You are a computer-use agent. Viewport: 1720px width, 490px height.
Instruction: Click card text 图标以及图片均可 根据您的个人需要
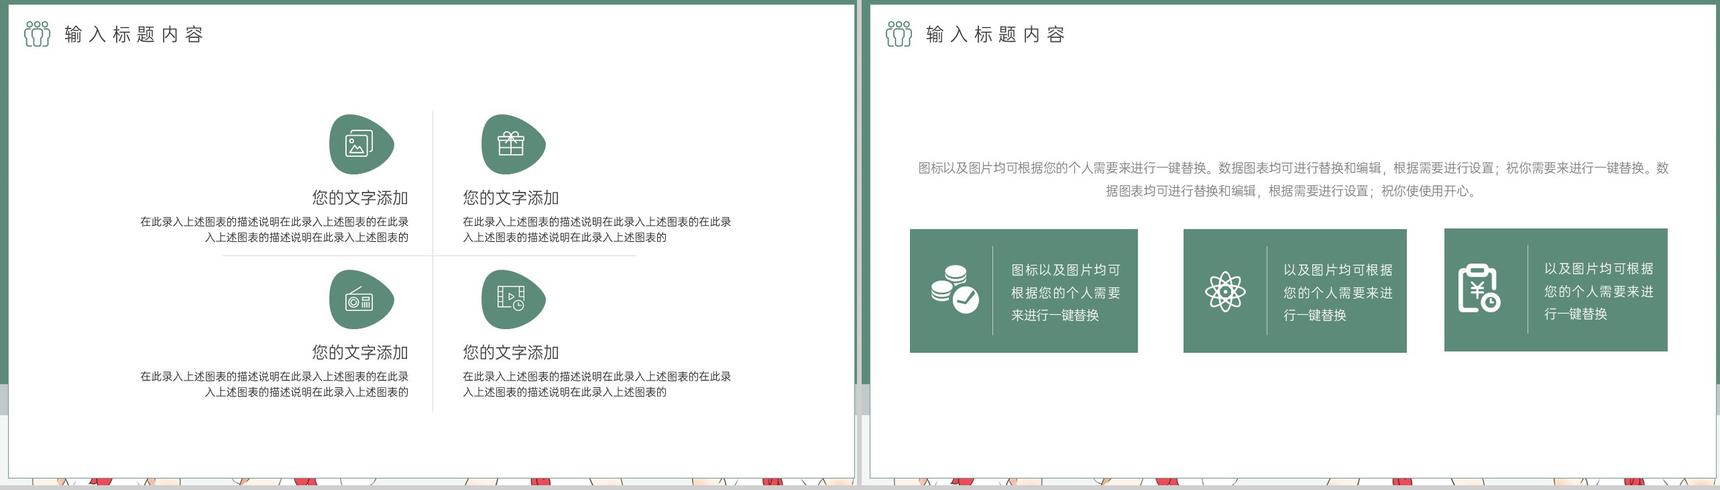click(1066, 293)
